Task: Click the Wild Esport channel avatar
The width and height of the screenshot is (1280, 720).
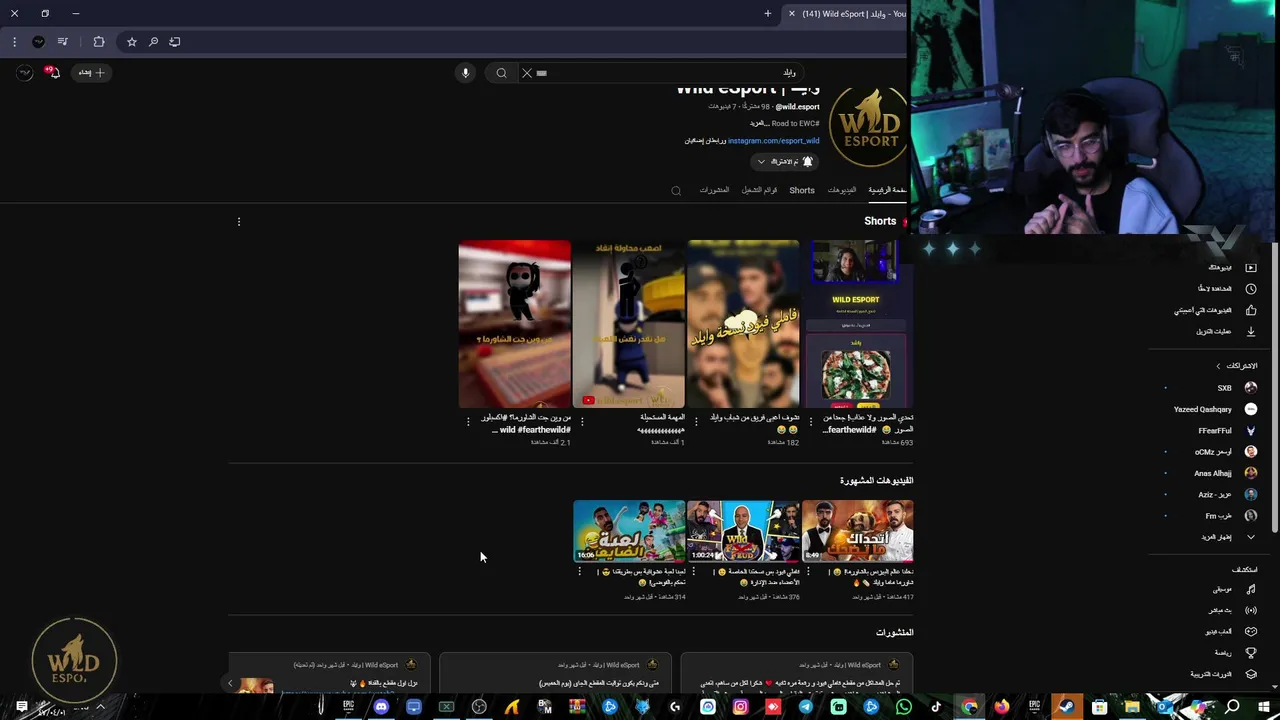Action: tap(868, 125)
